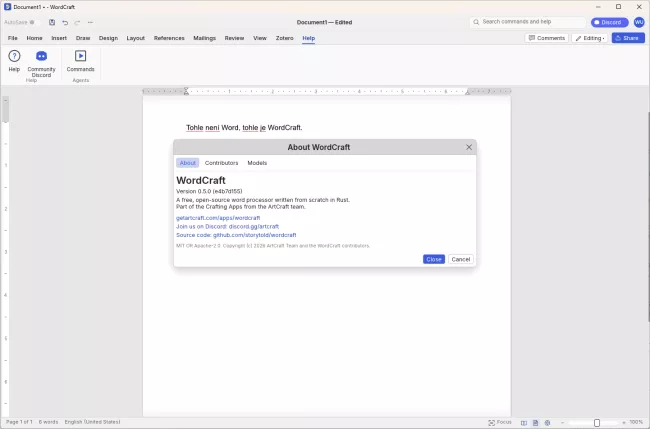The width and height of the screenshot is (650, 429).
Task: Click the 'Version 0.5.0' text in dialog
Action: 209,191
